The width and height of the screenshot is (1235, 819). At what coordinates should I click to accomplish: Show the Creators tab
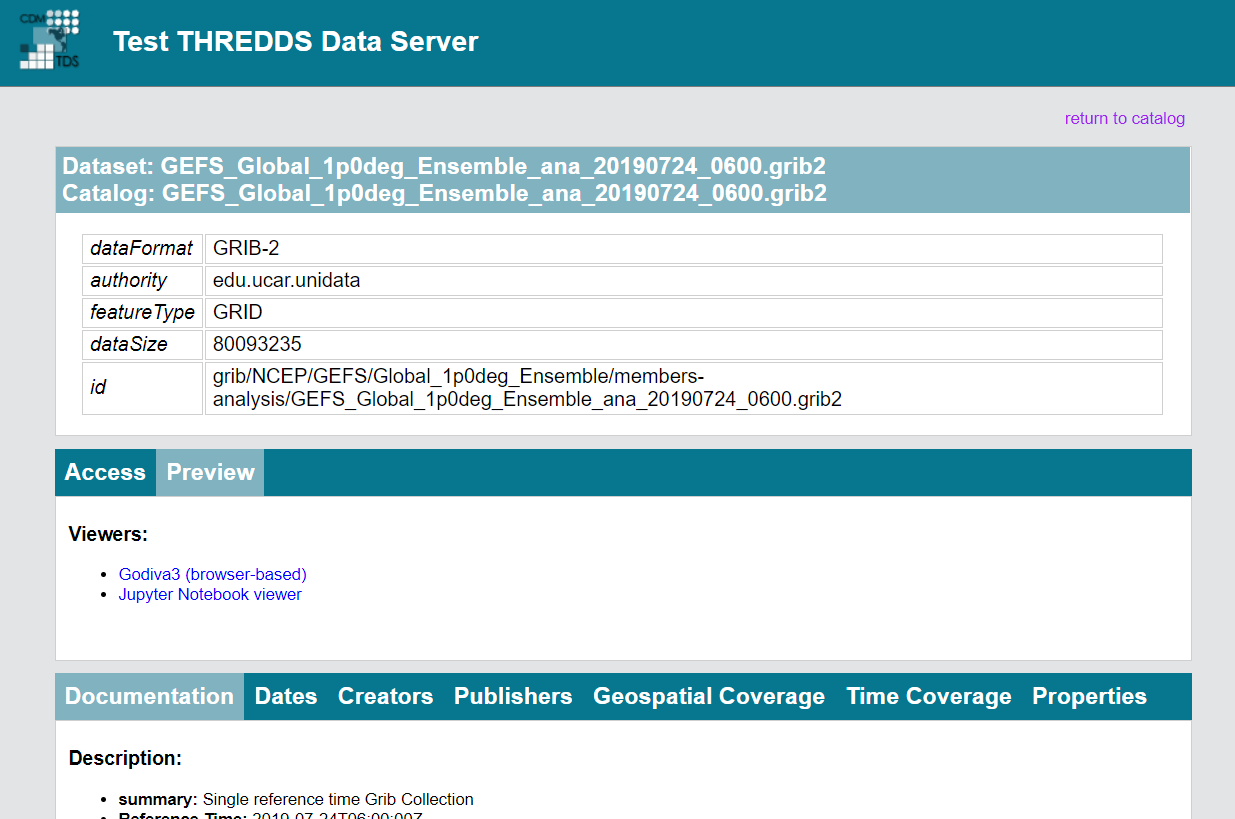pyautogui.click(x=385, y=696)
